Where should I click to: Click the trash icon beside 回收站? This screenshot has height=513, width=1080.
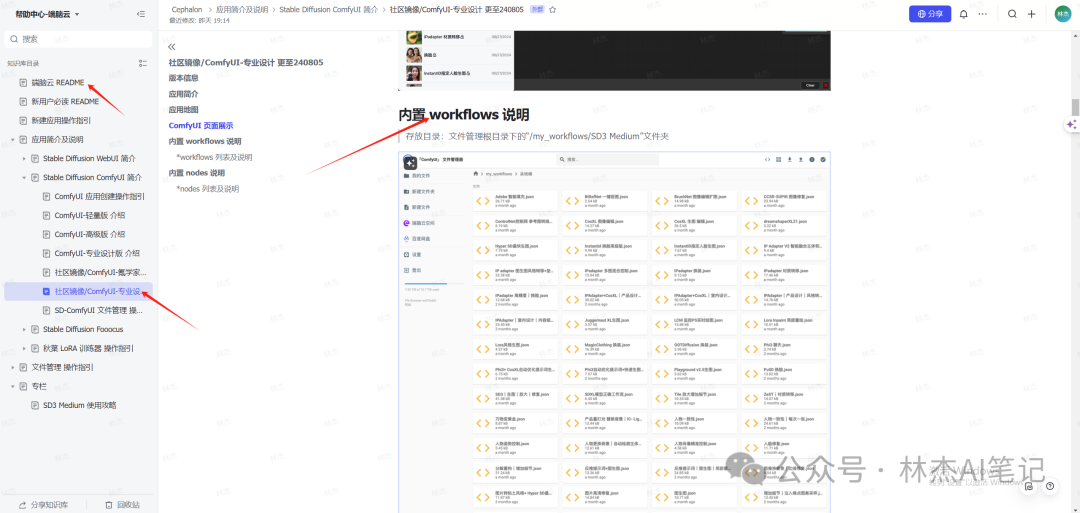click(x=109, y=505)
